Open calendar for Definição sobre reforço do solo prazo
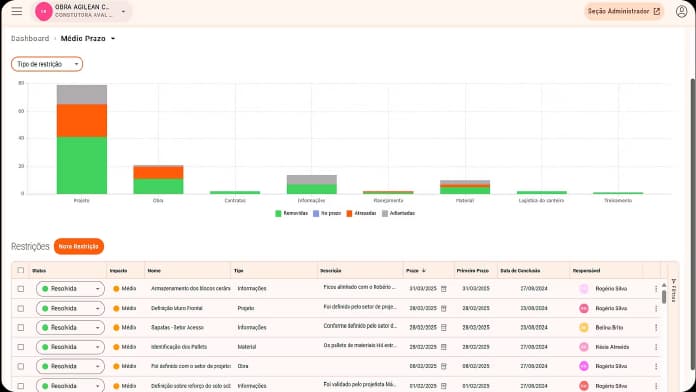This screenshot has height=392, width=696. 443,386
